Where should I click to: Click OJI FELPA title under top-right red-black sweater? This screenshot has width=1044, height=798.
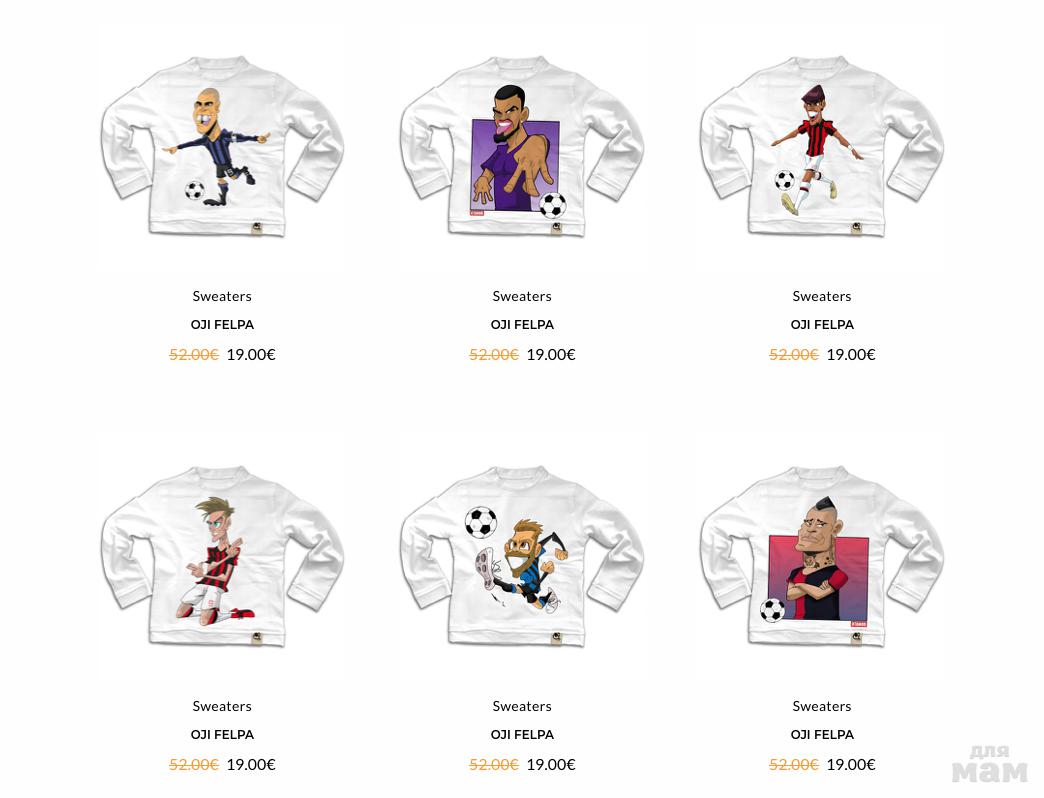tap(822, 325)
